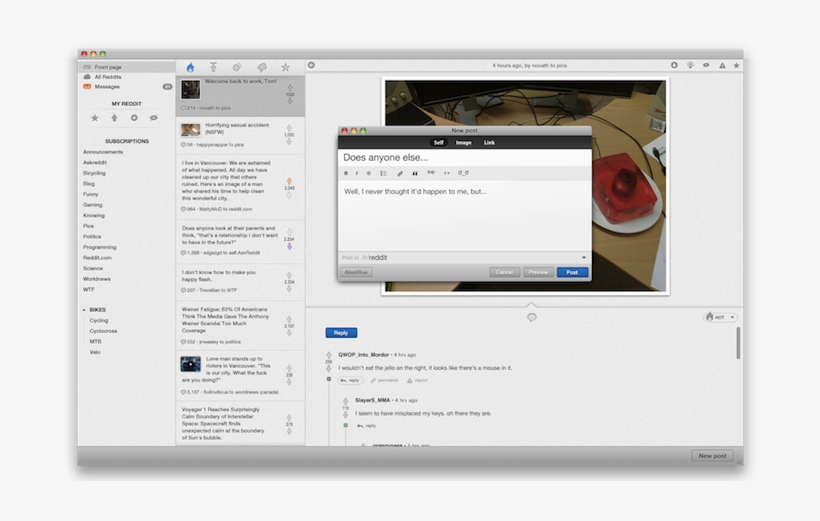The width and height of the screenshot is (820, 521).
Task: Click Cancel in the New post window
Action: point(504,272)
